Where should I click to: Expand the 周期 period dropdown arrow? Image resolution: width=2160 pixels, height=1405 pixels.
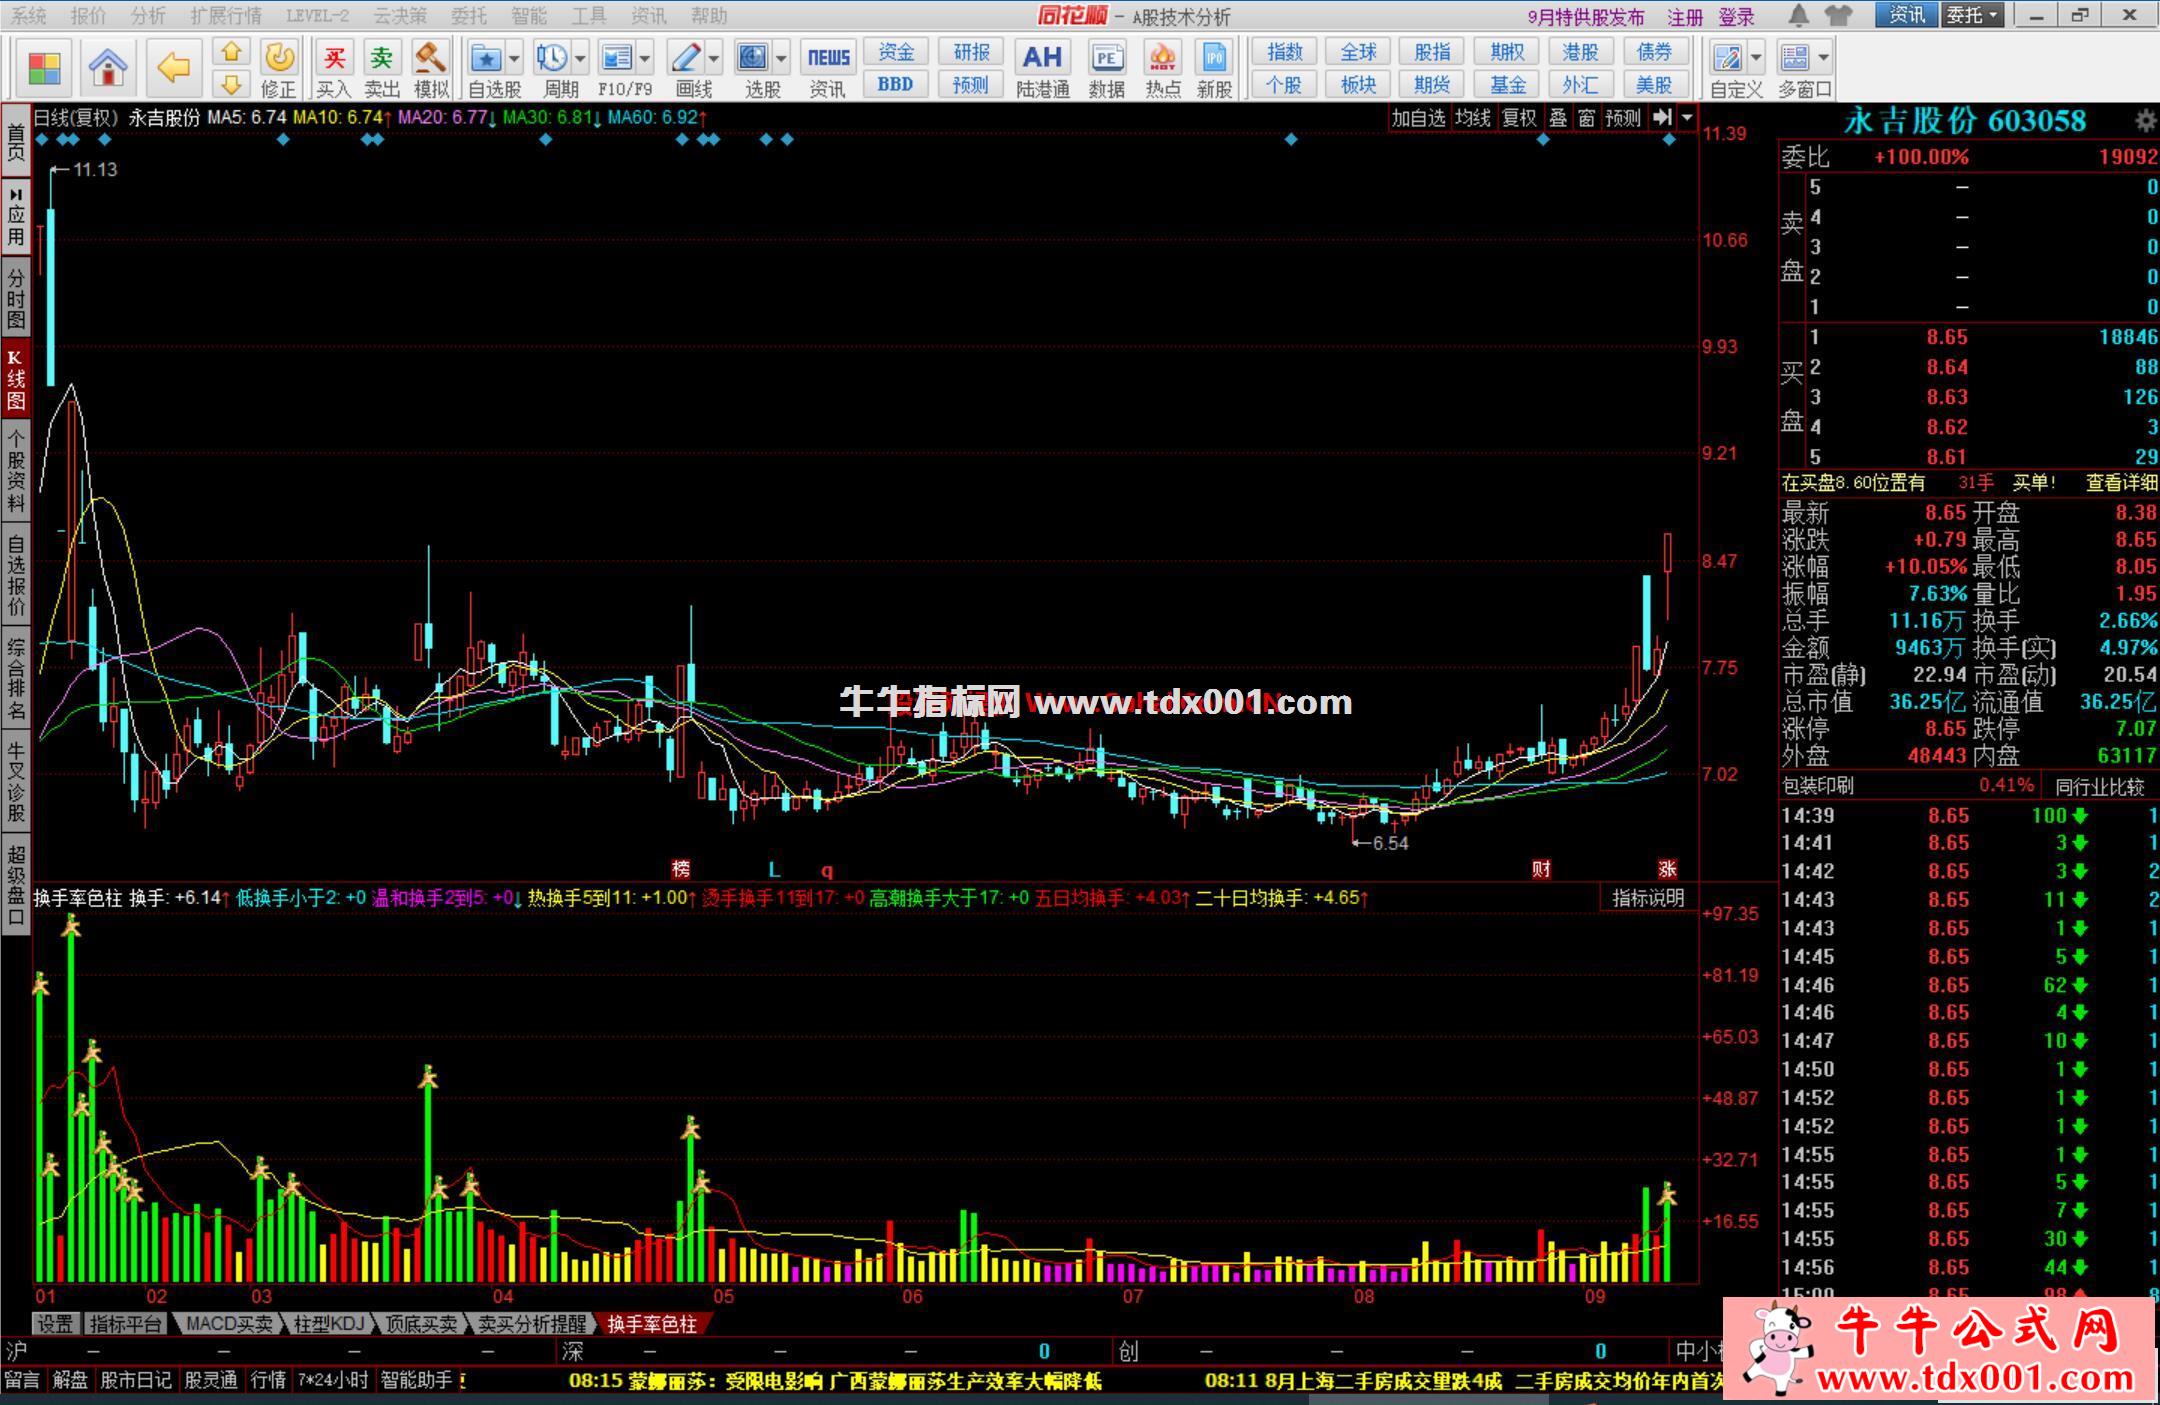point(579,58)
